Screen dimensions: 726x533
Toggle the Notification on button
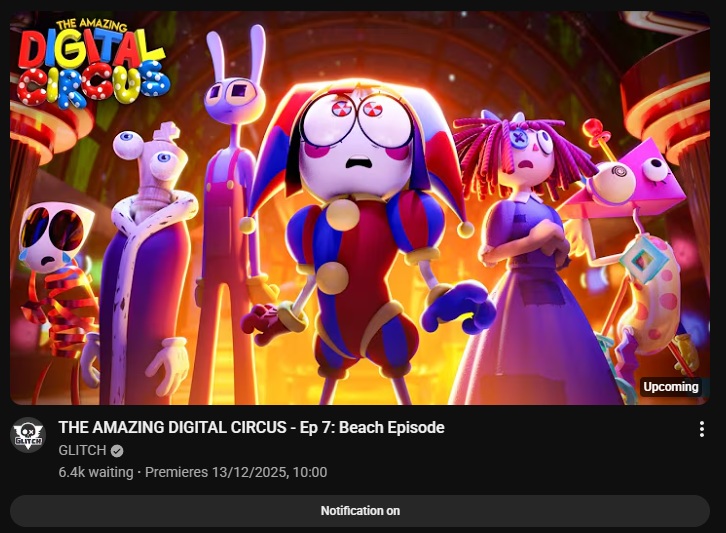[x=360, y=511]
